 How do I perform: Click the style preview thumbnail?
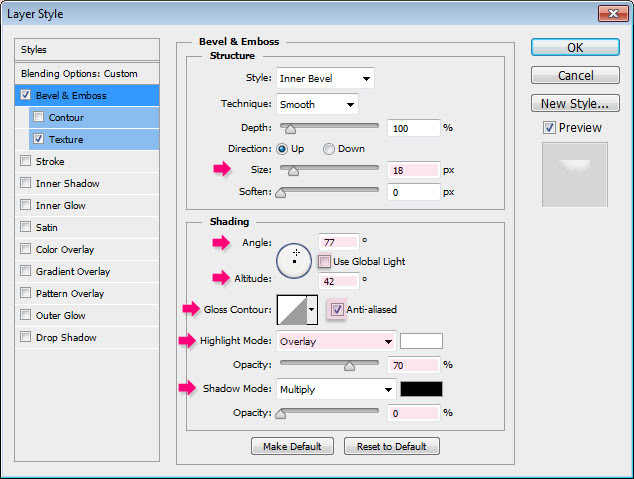pyautogui.click(x=575, y=175)
